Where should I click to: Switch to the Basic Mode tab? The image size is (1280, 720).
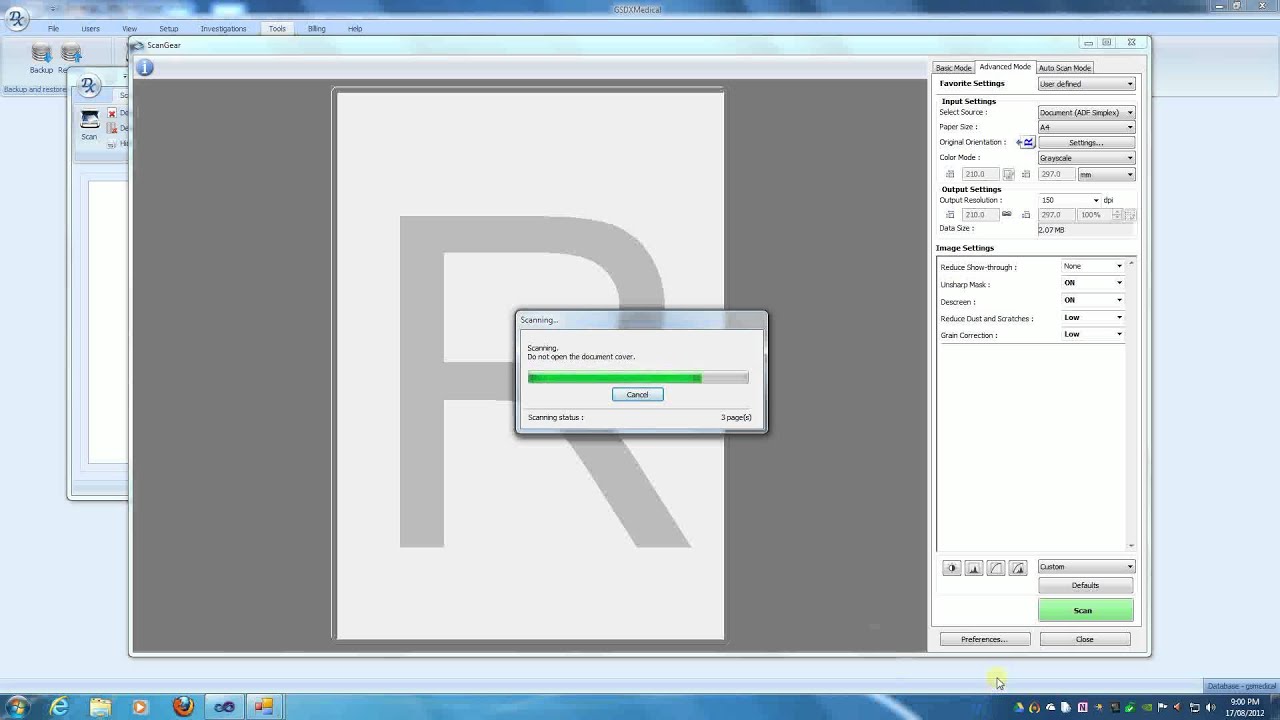point(953,68)
